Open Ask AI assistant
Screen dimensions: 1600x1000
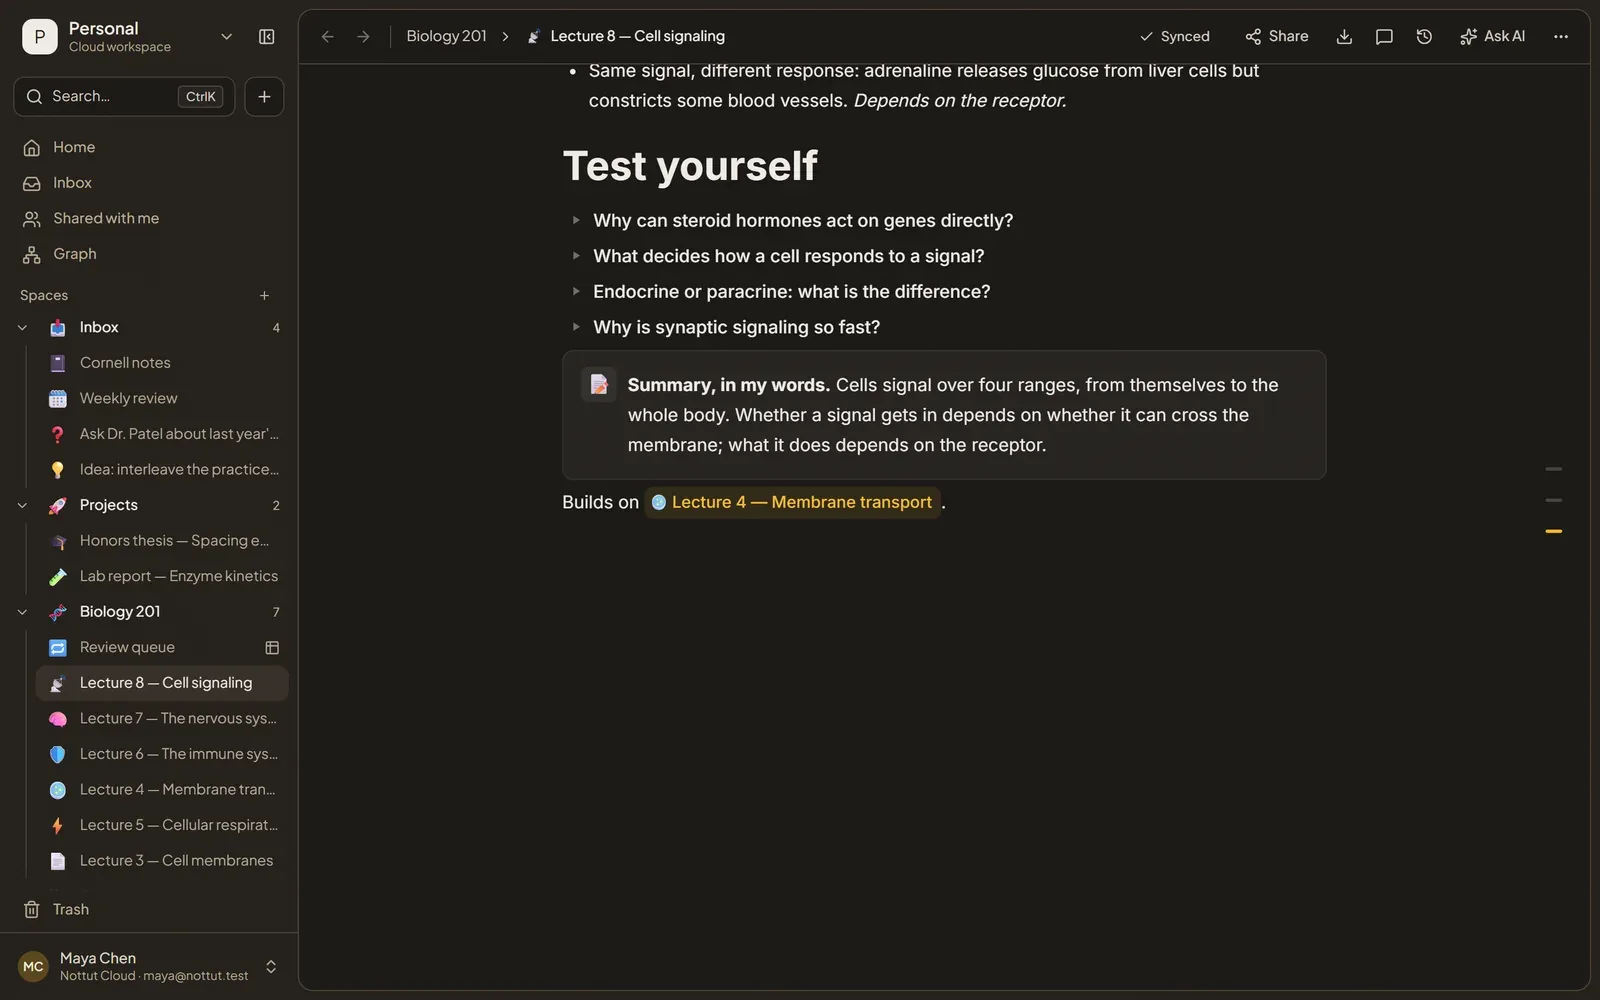[x=1492, y=37]
